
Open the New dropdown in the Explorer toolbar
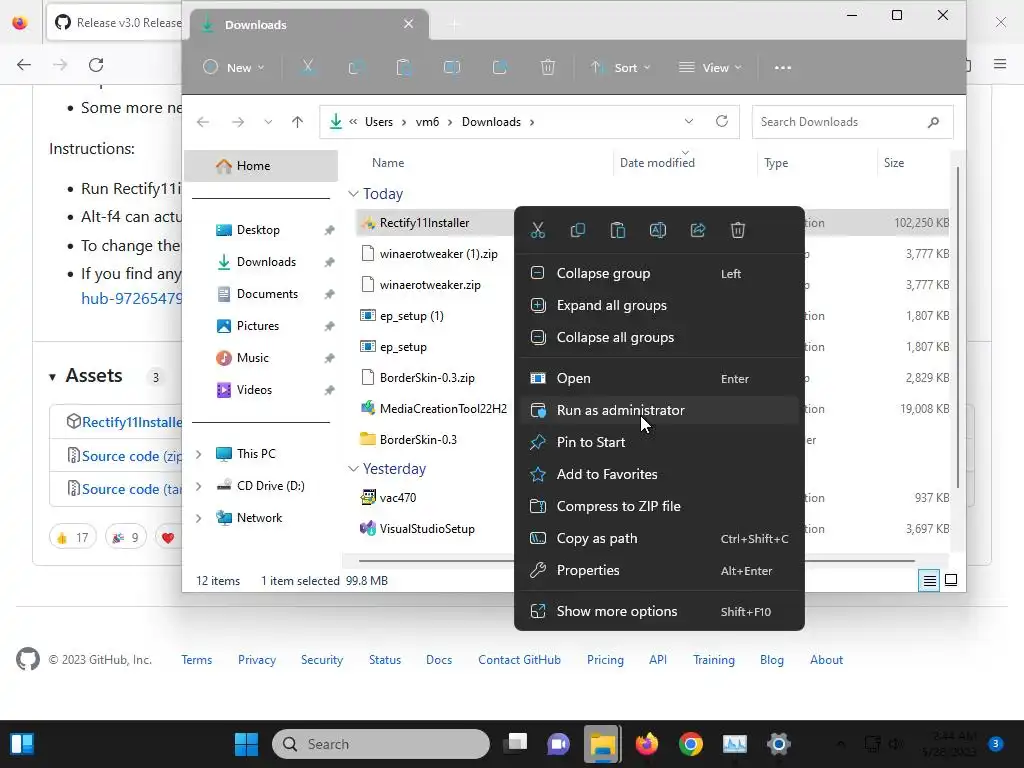click(234, 67)
